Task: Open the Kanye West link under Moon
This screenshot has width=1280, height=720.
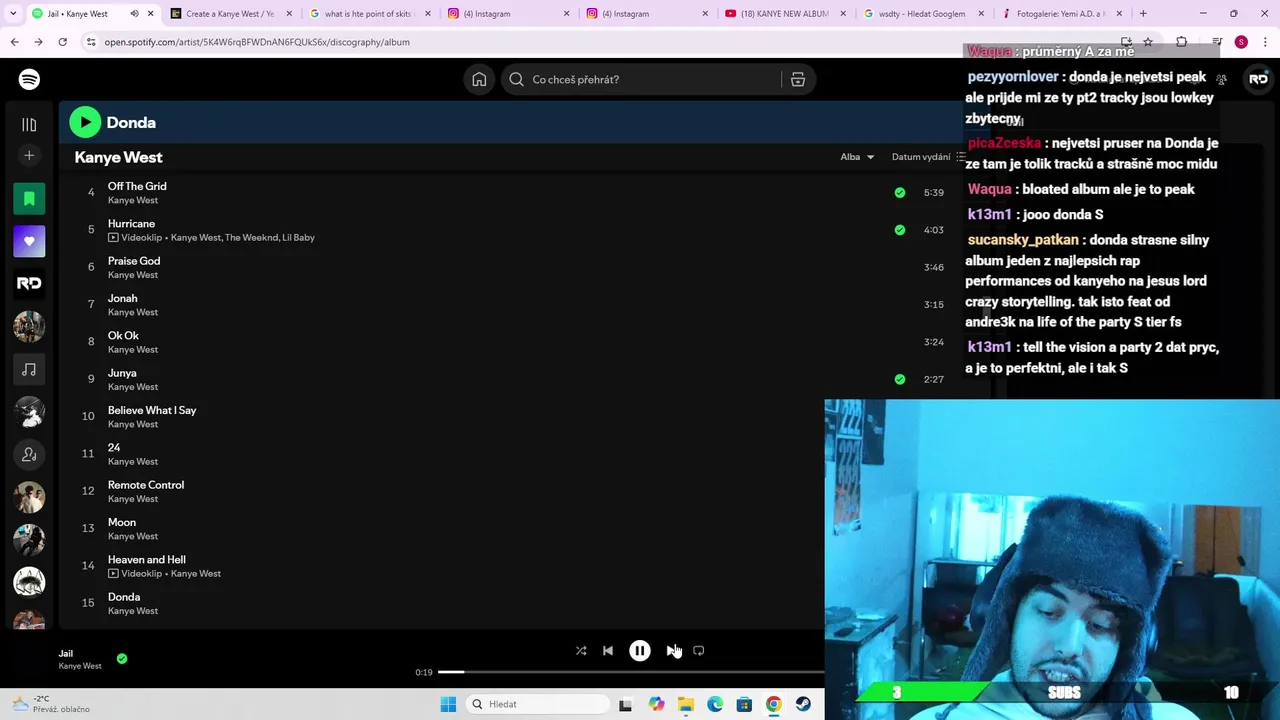Action: [x=133, y=536]
